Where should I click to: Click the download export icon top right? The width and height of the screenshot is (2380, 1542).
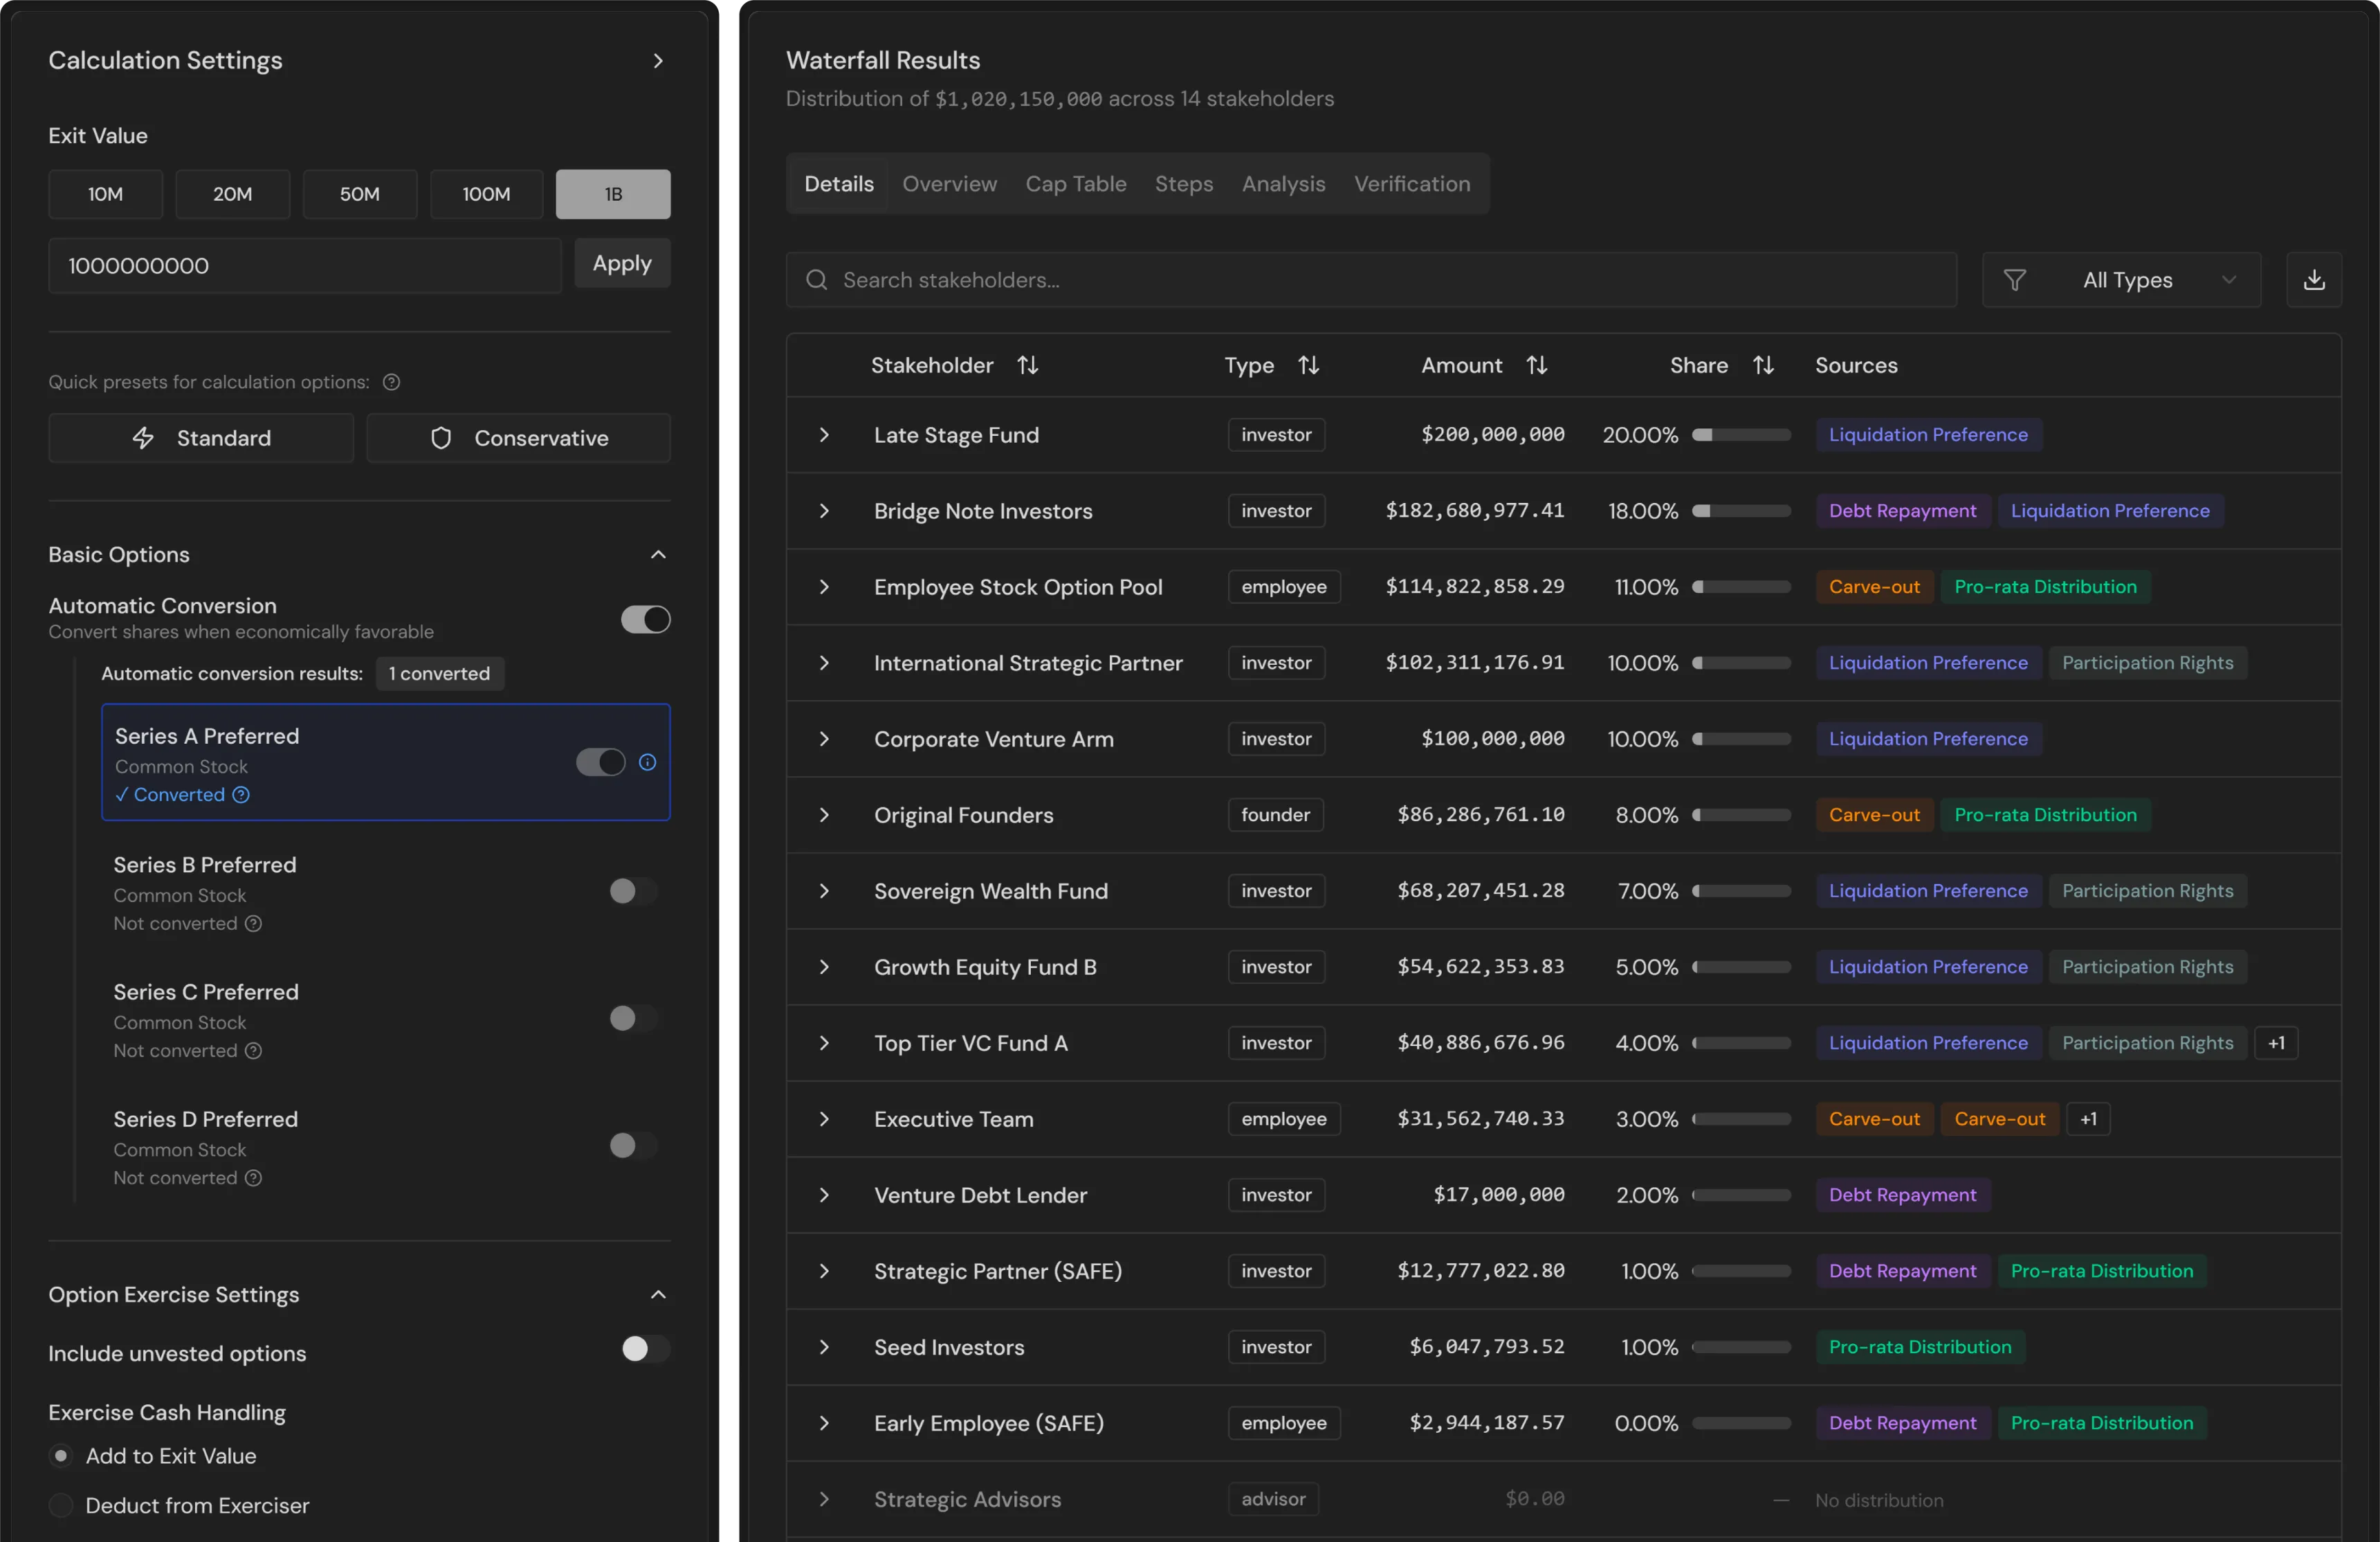(x=2314, y=279)
